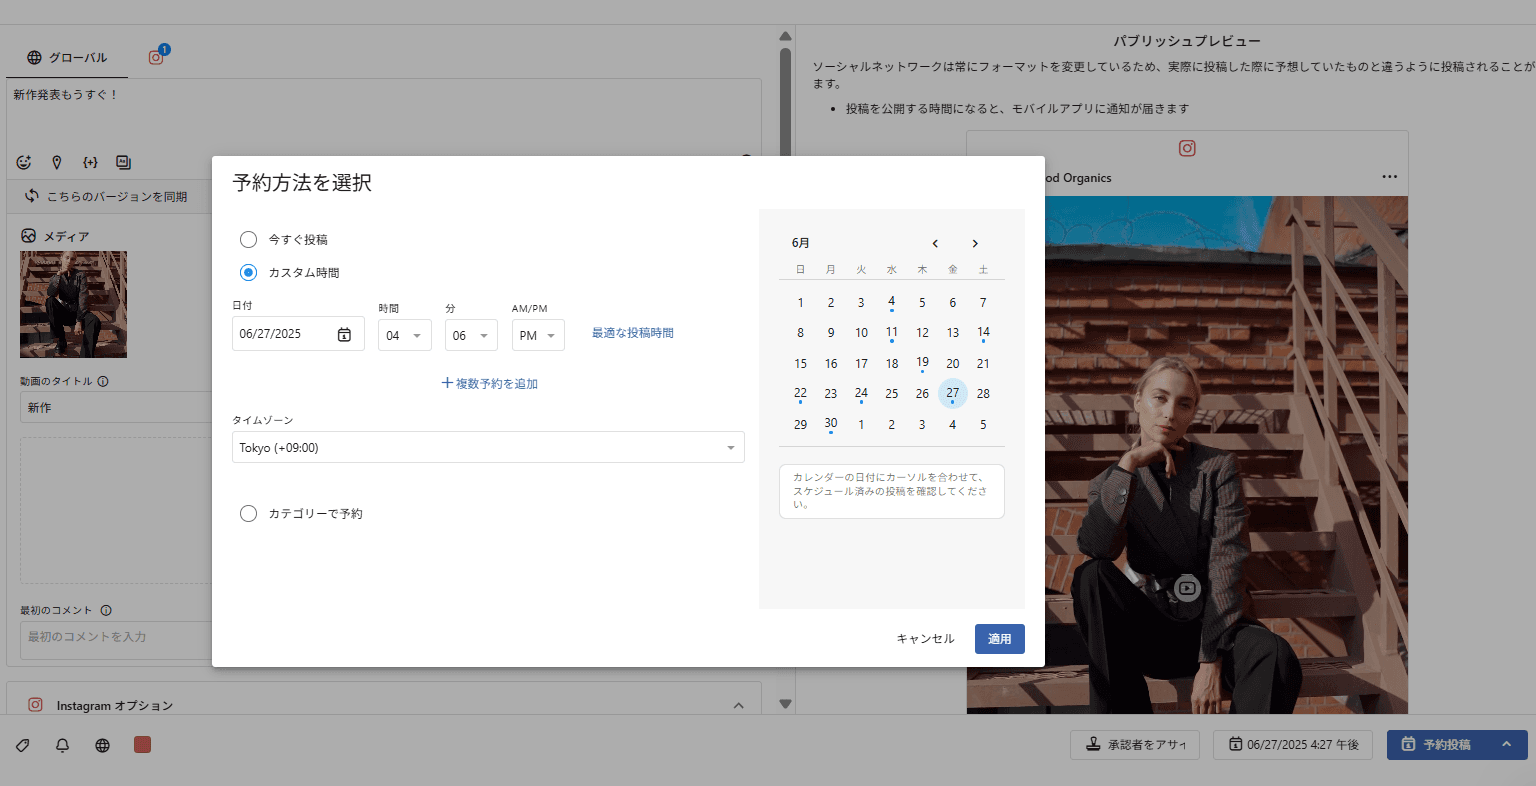Click the emoji picker icon

click(25, 162)
